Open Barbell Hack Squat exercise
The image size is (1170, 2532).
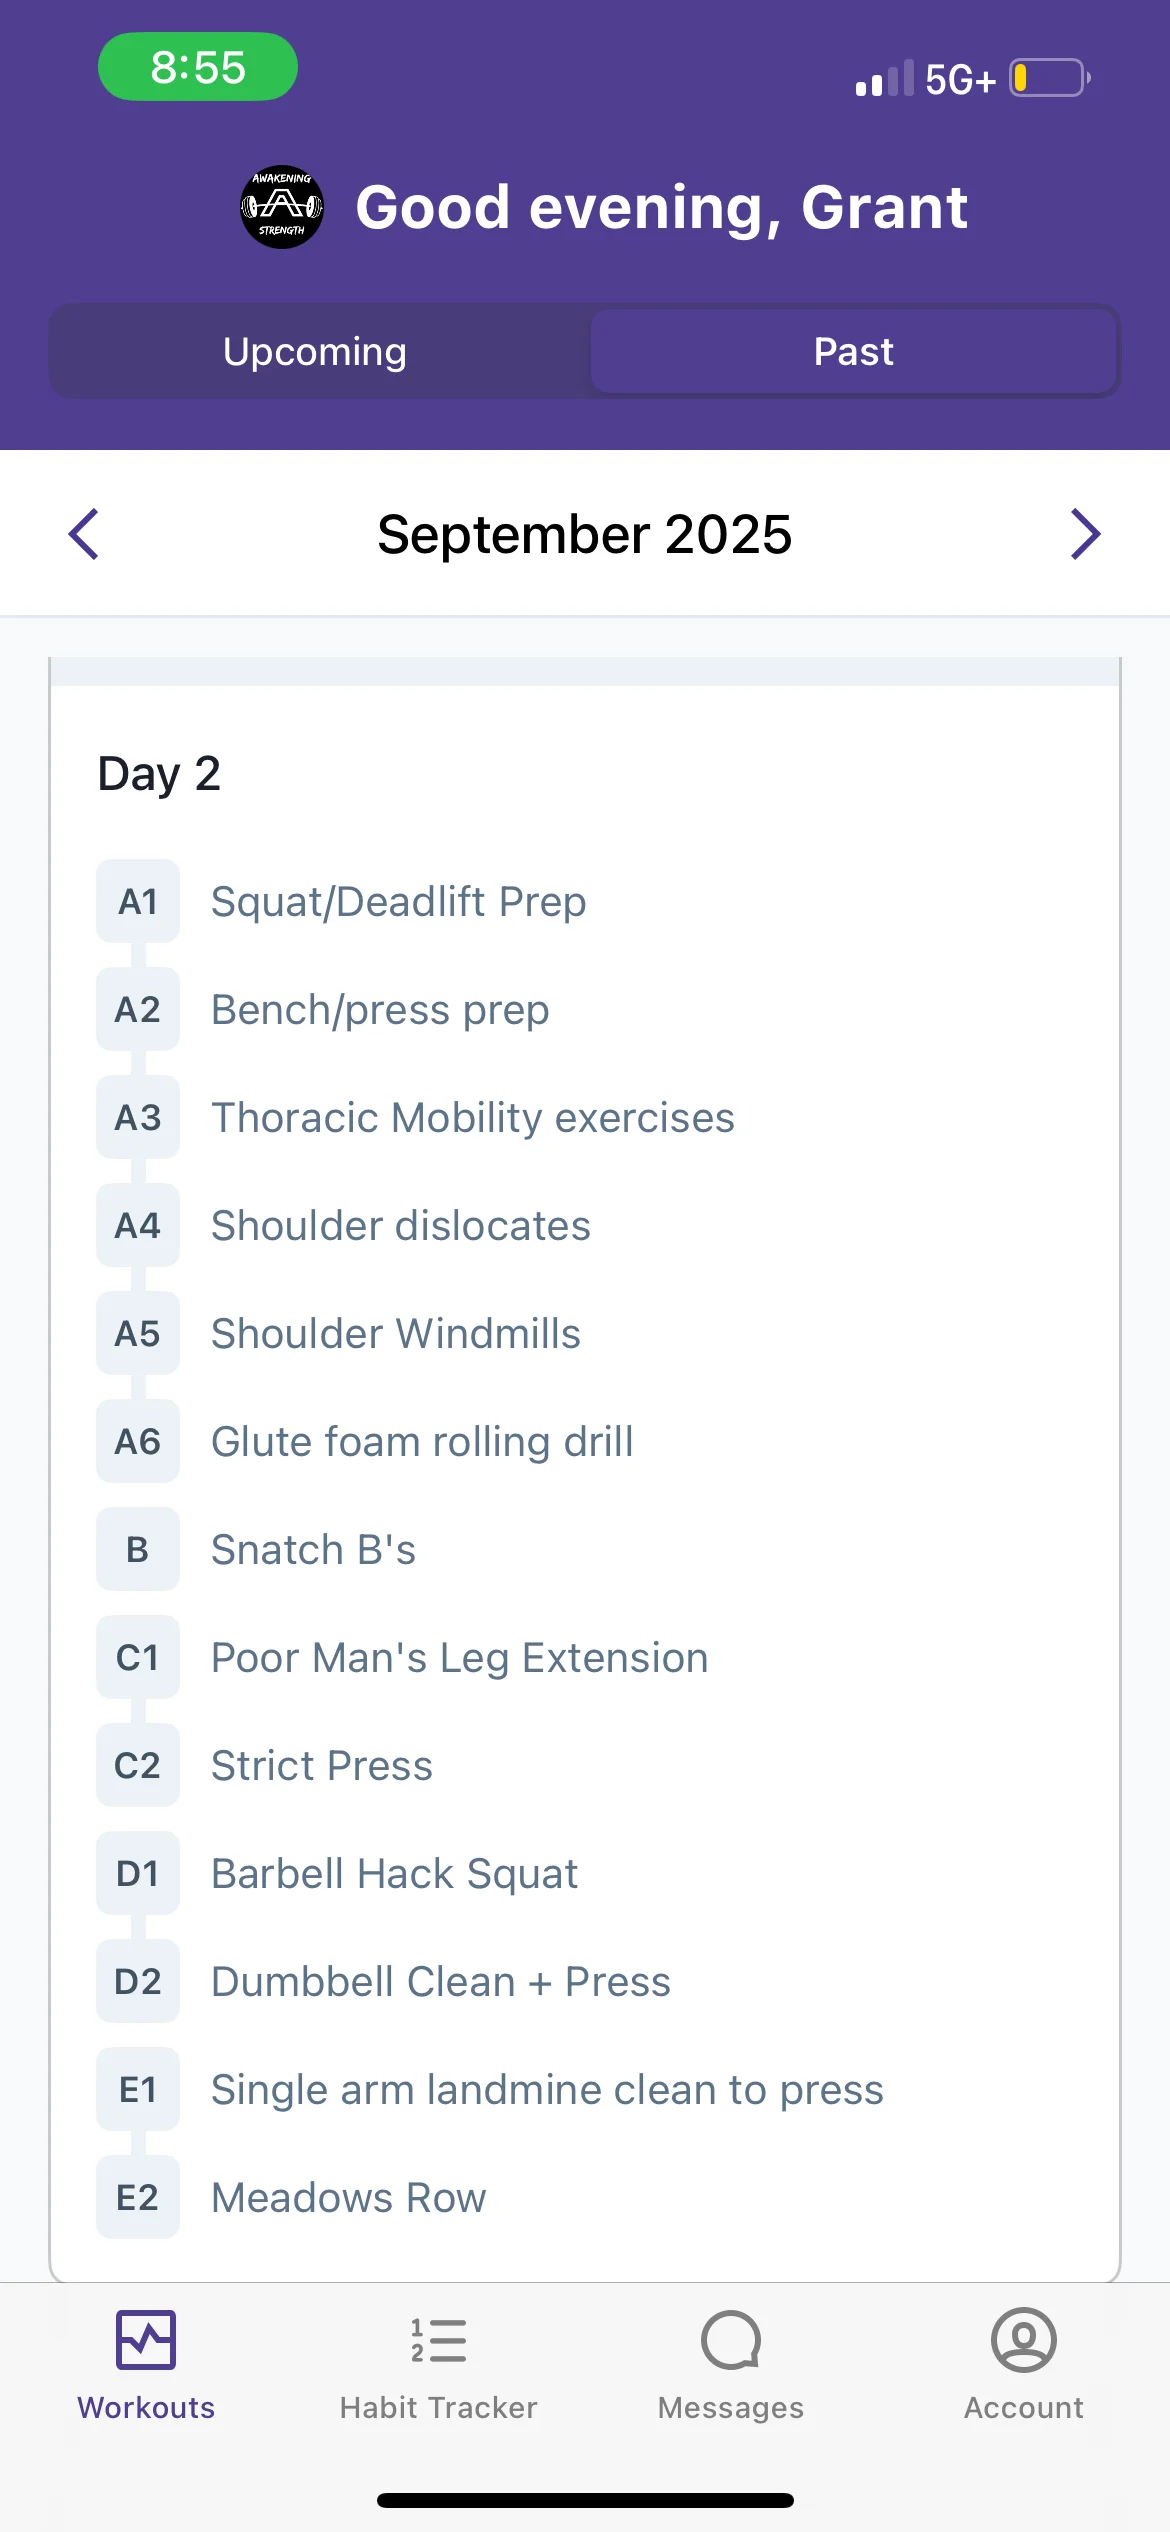coord(394,1873)
